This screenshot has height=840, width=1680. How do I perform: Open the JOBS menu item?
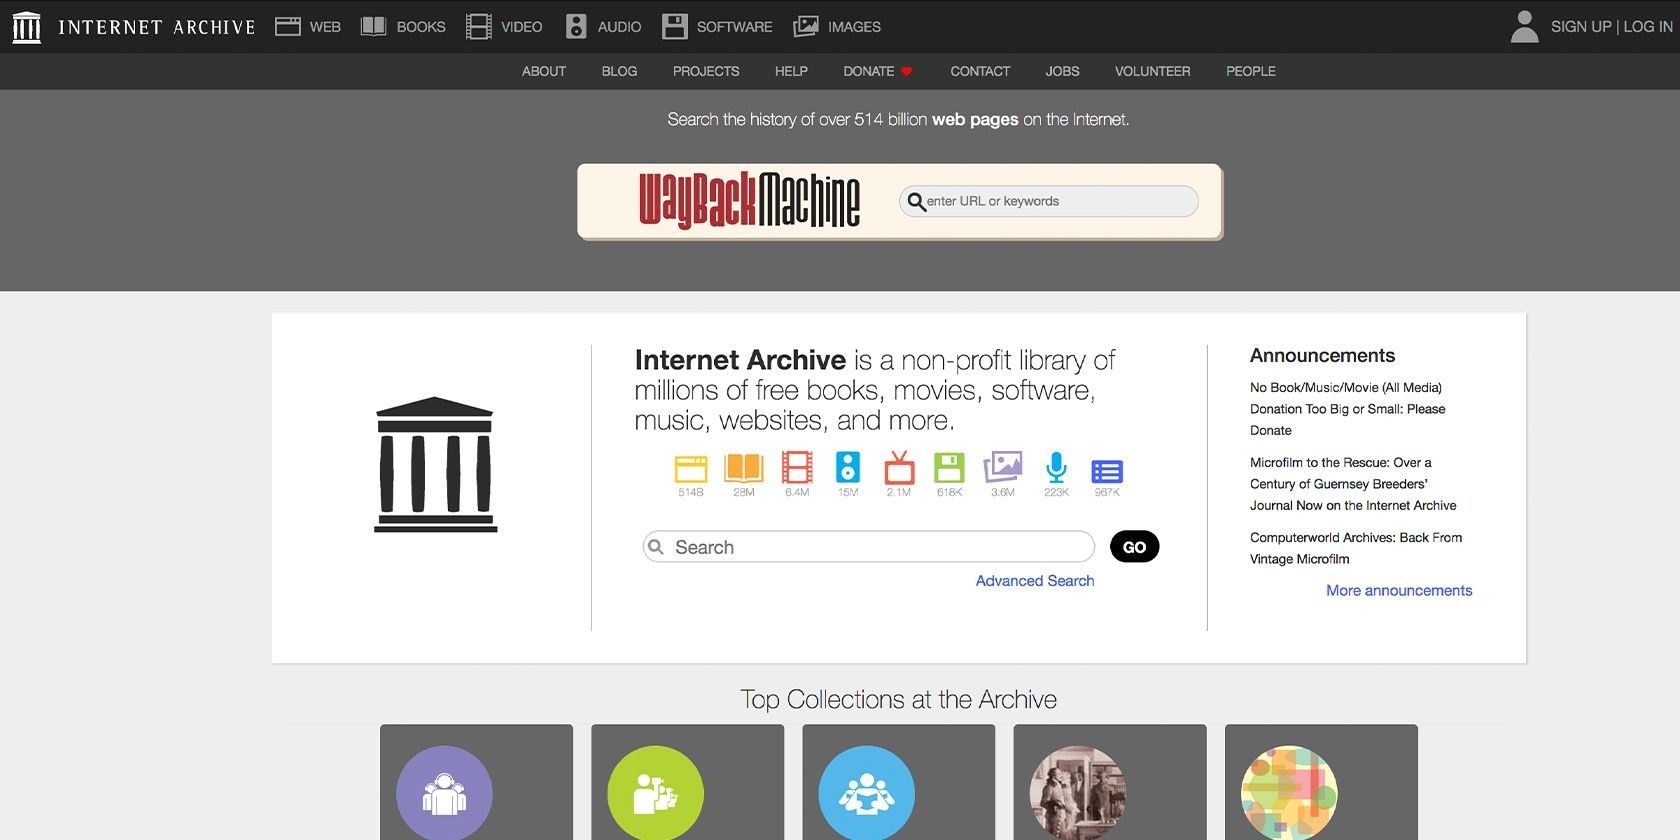tap(1062, 72)
